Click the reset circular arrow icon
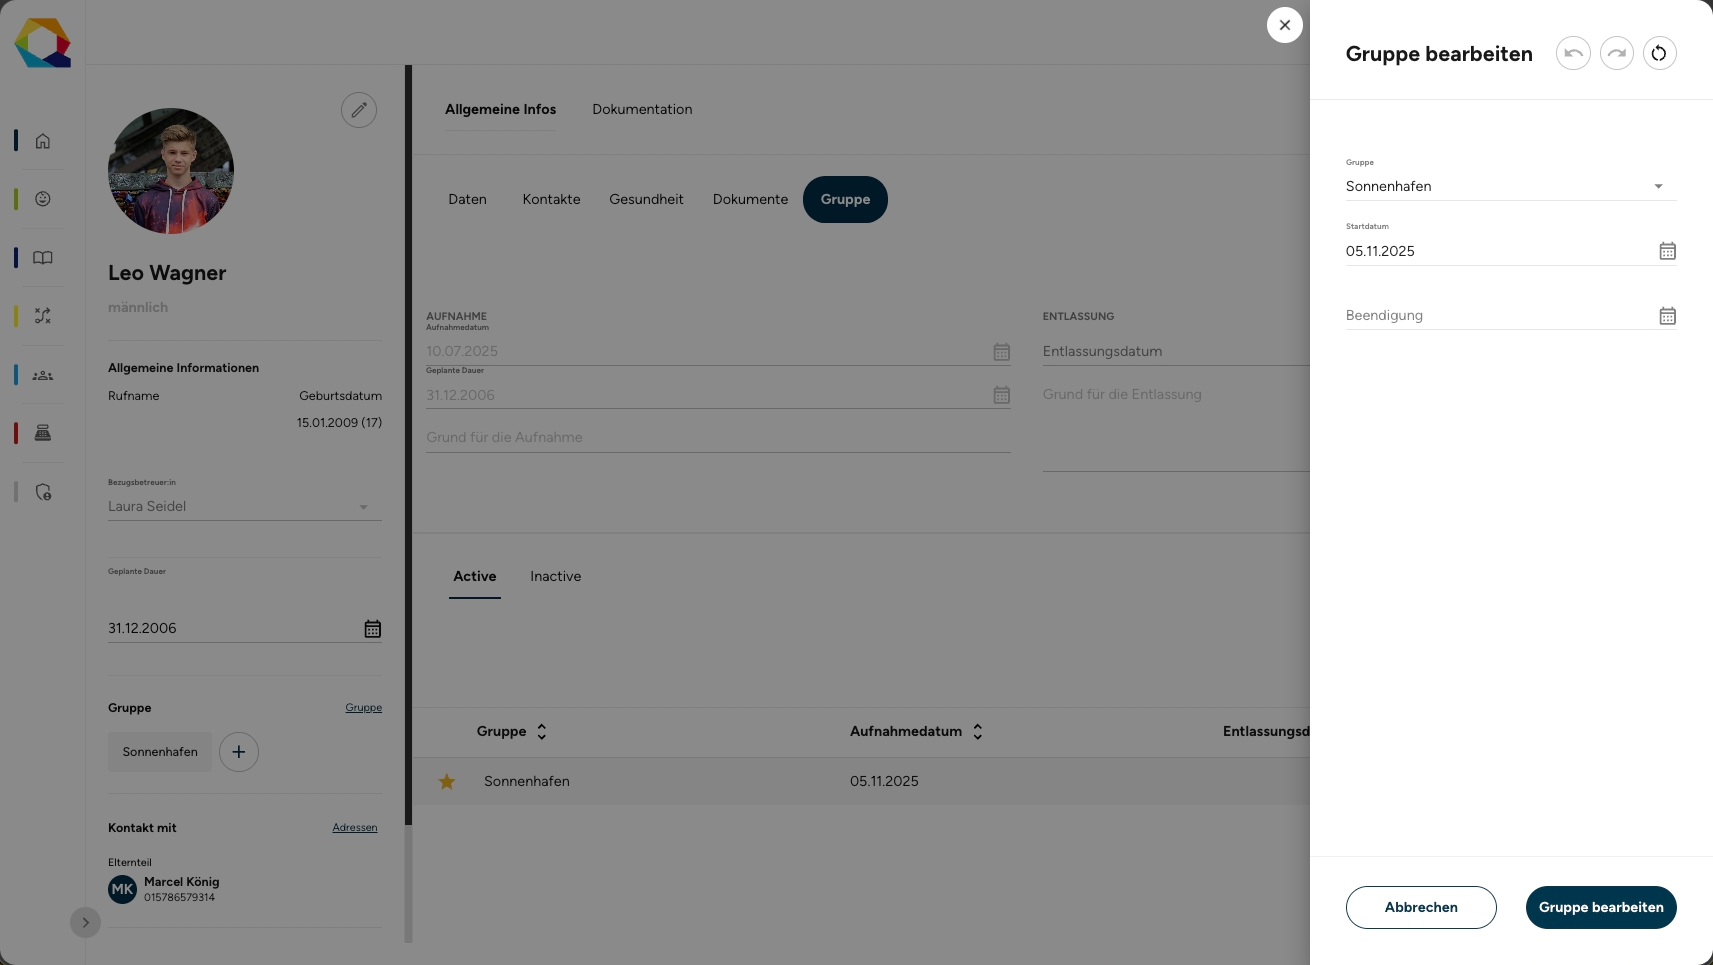The width and height of the screenshot is (1713, 965). (x=1659, y=53)
